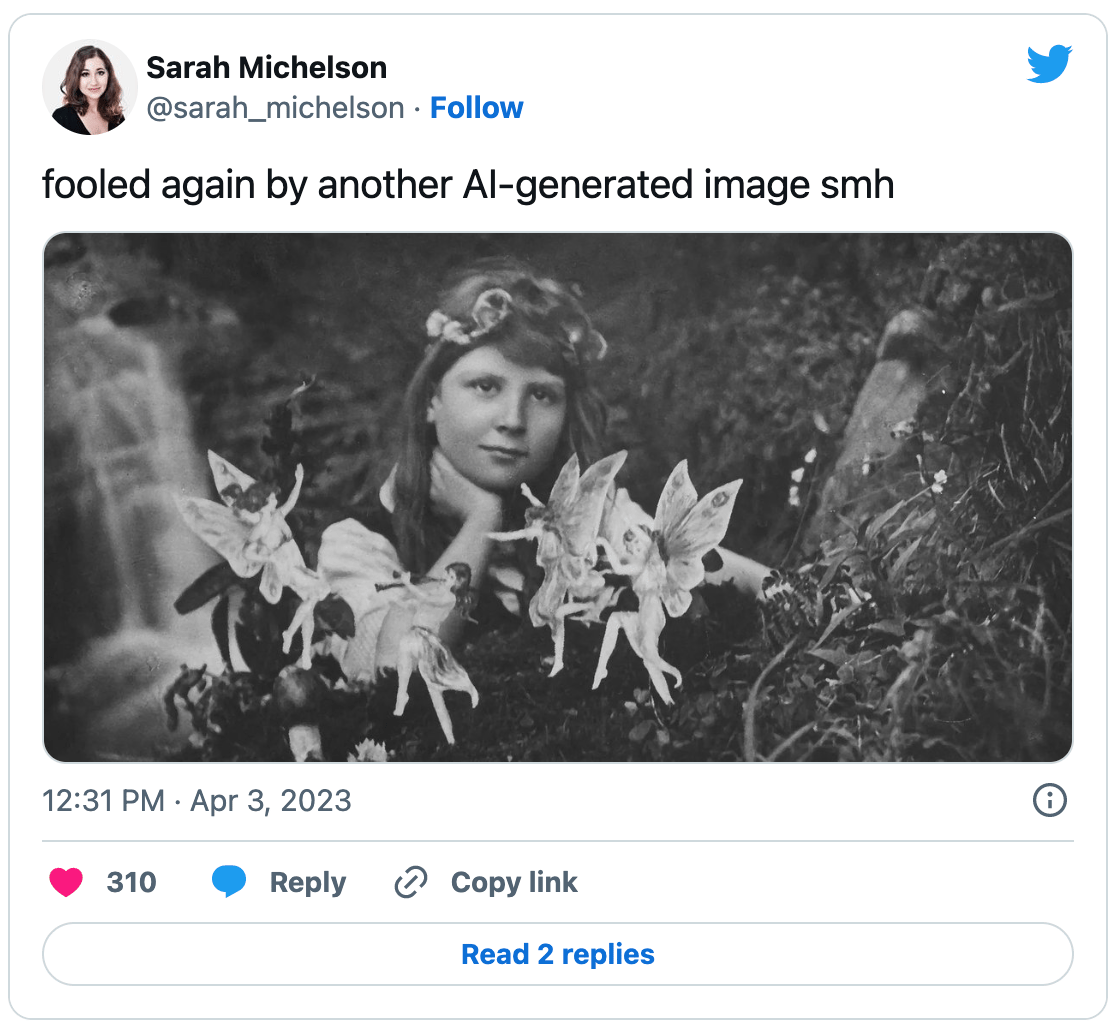Open the tweet info circle icon

[x=1049, y=800]
